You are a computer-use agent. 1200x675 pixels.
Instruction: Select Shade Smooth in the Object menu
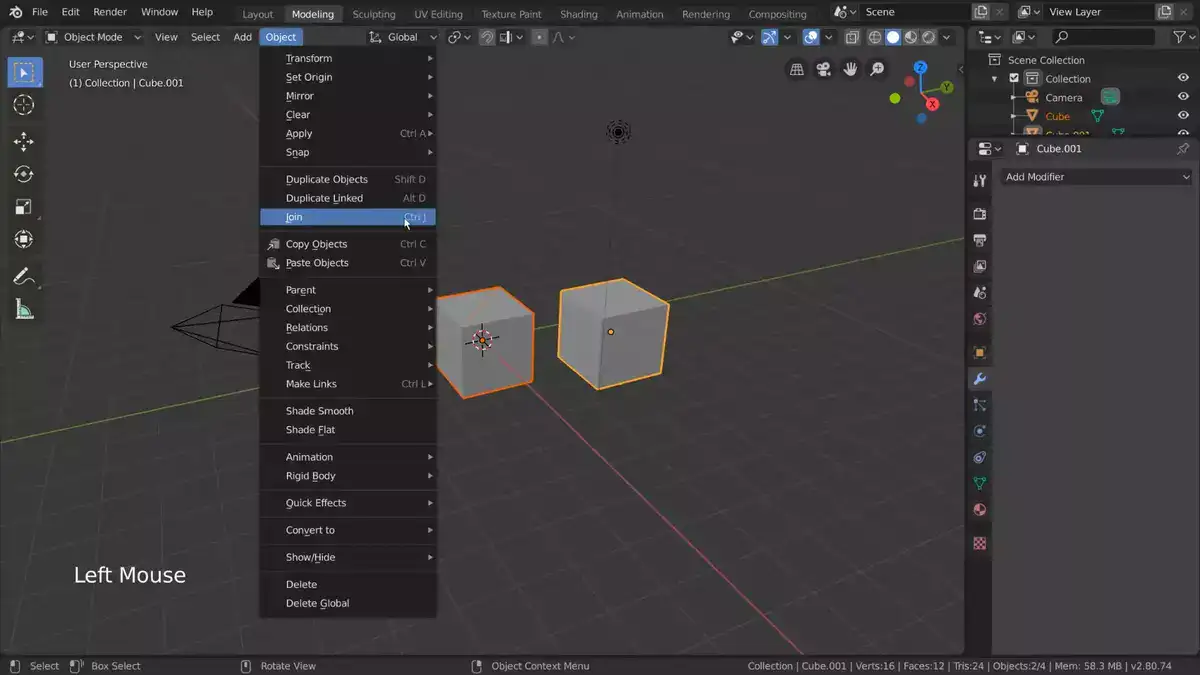click(x=347, y=411)
